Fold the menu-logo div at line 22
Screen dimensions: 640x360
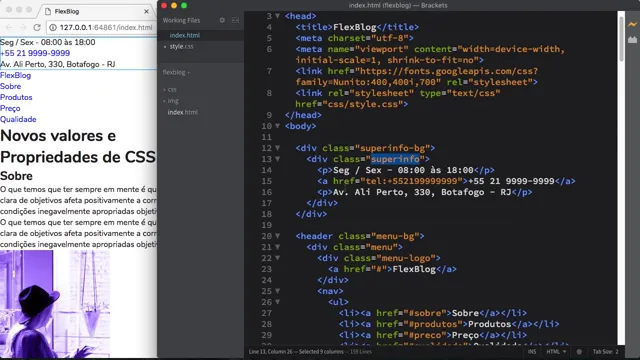click(278, 258)
